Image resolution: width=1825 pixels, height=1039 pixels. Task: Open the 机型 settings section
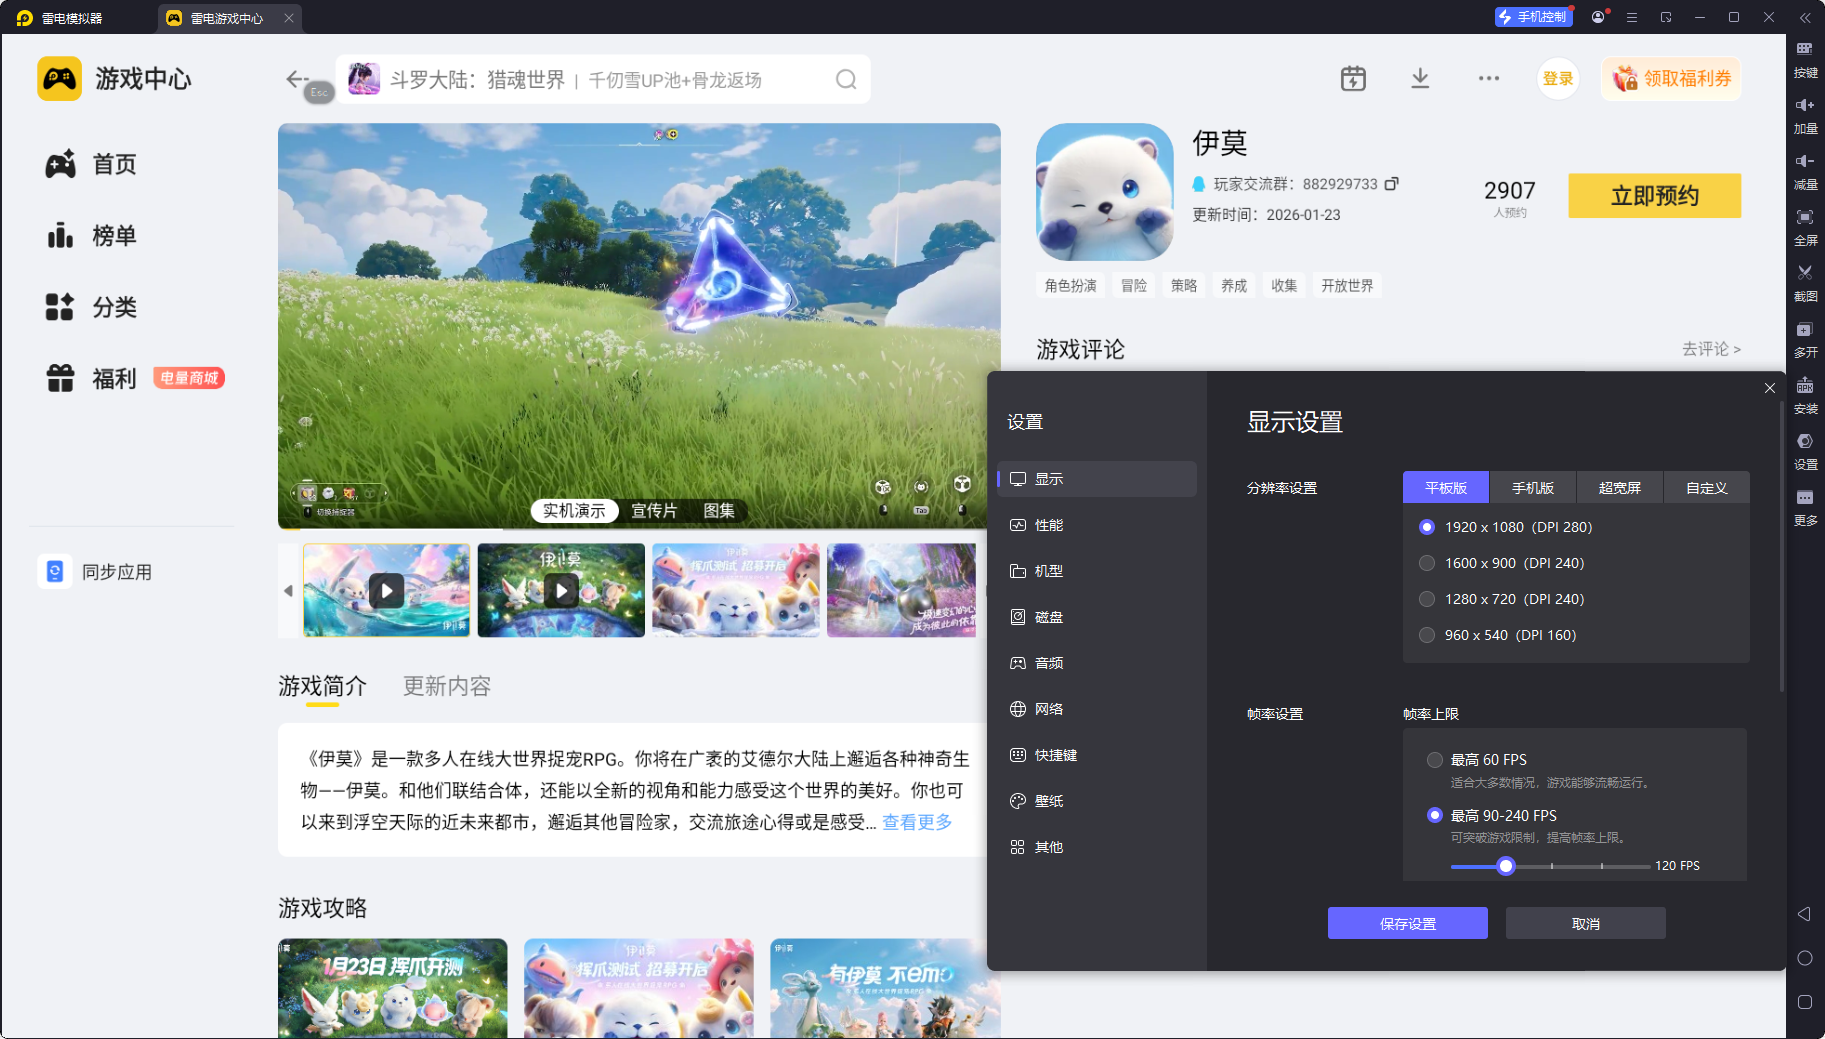point(1097,571)
